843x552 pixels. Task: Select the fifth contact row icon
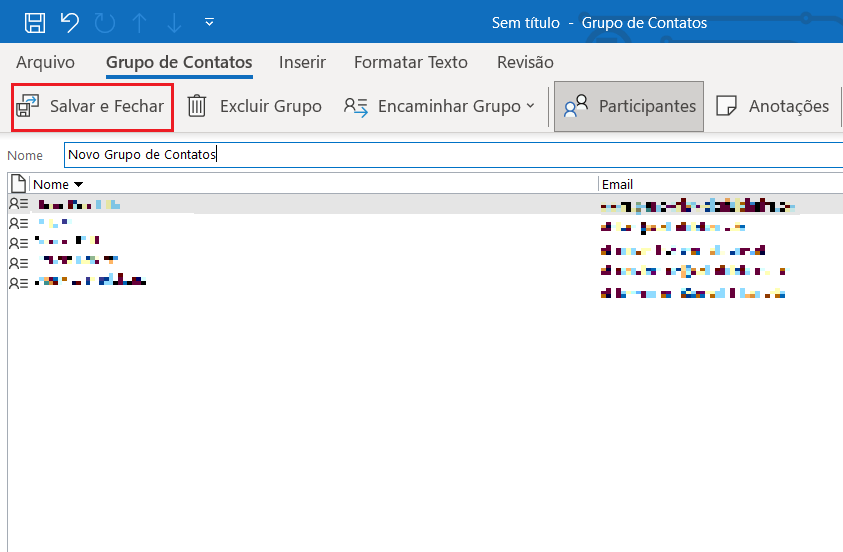pyautogui.click(x=18, y=283)
